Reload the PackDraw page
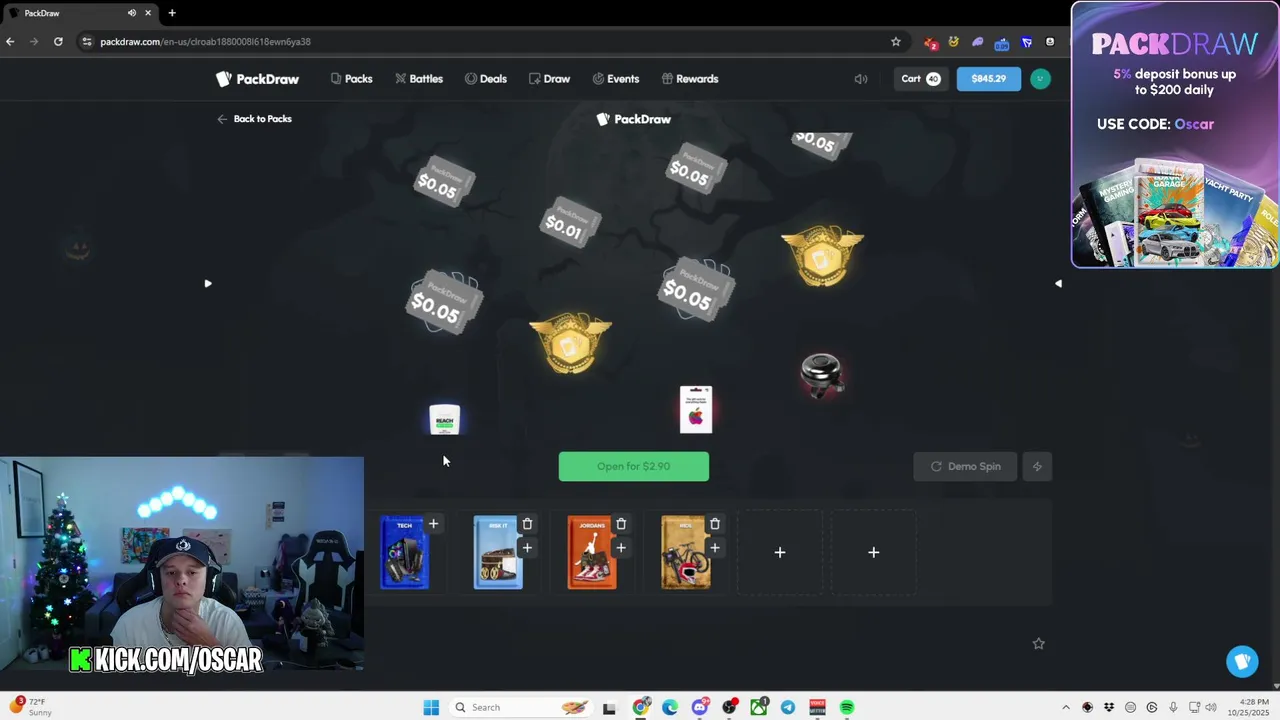This screenshot has width=1280, height=720. click(x=58, y=42)
